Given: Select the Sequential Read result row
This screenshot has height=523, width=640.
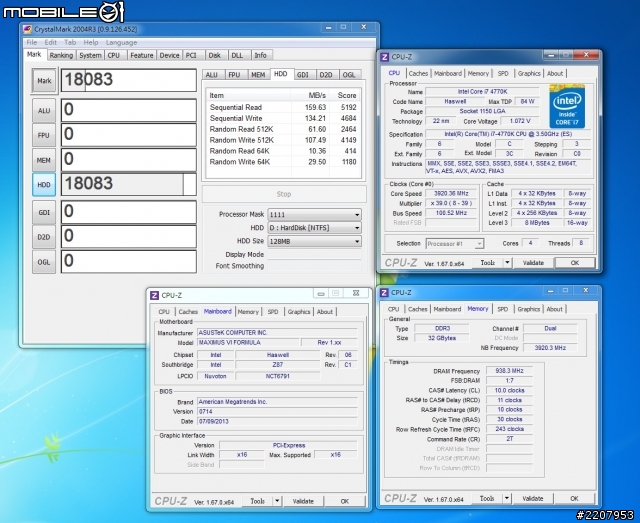Looking at the screenshot, I should click(x=283, y=107).
